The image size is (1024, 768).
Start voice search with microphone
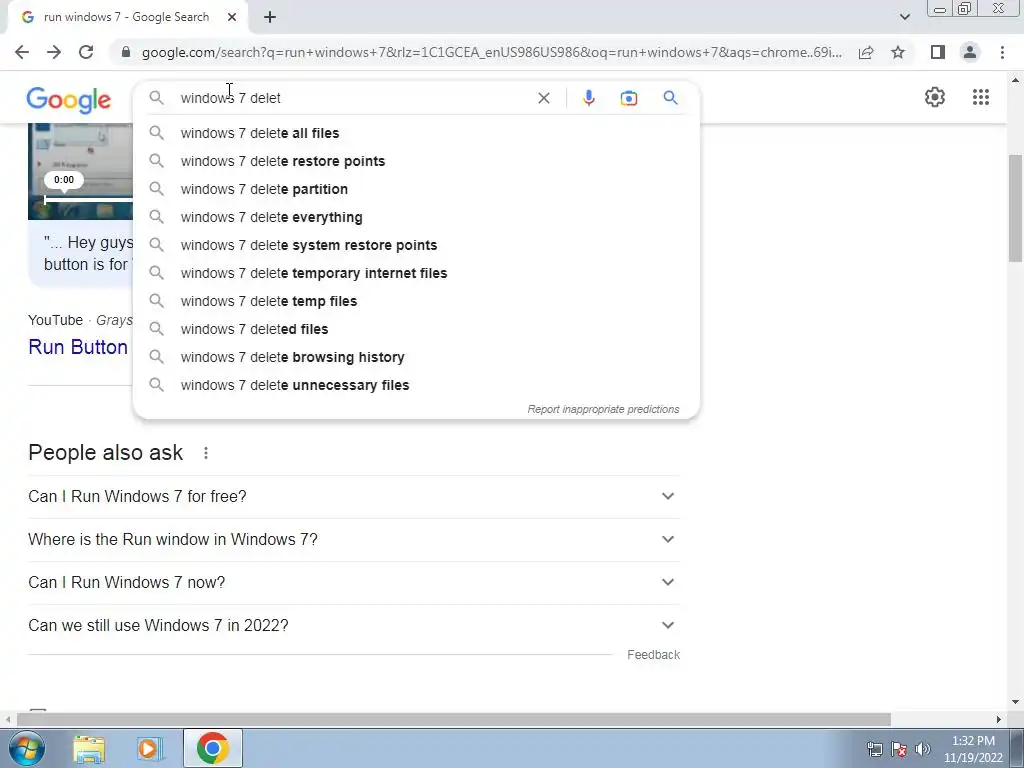point(588,98)
